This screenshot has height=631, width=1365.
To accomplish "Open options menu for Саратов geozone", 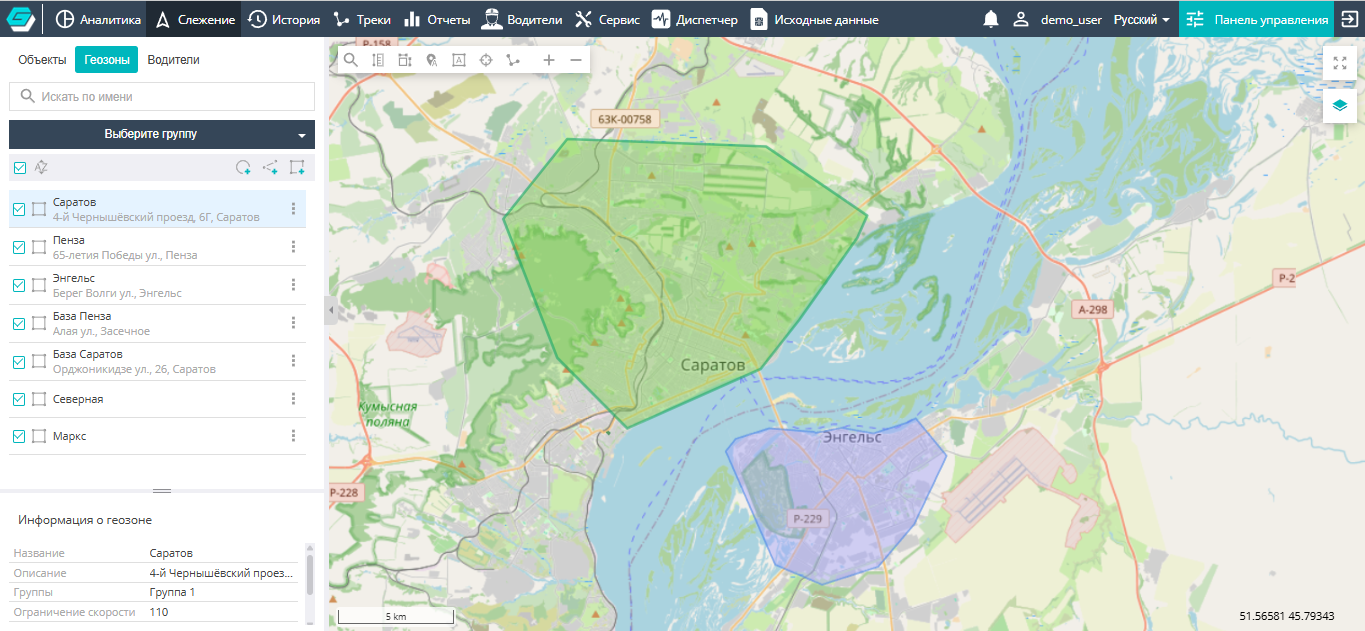I will [293, 209].
